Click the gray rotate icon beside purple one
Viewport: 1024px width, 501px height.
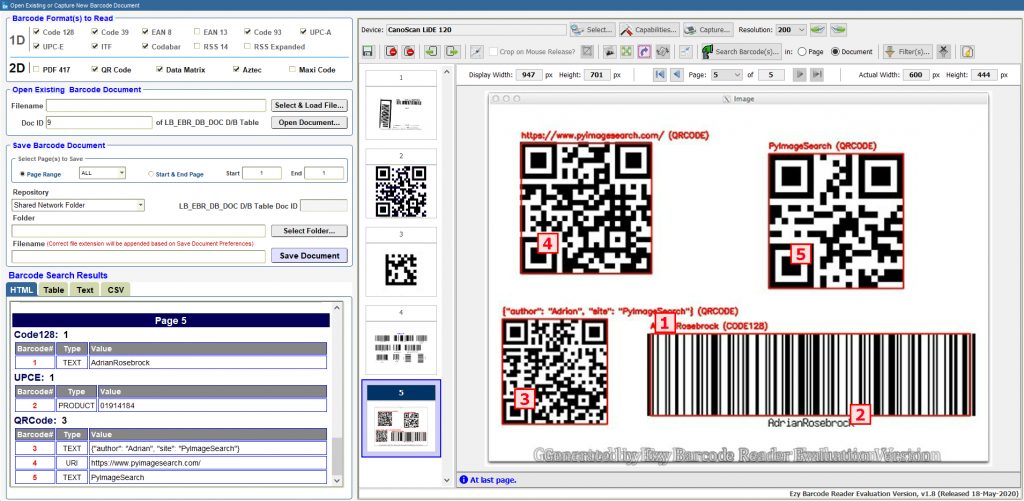tap(663, 52)
